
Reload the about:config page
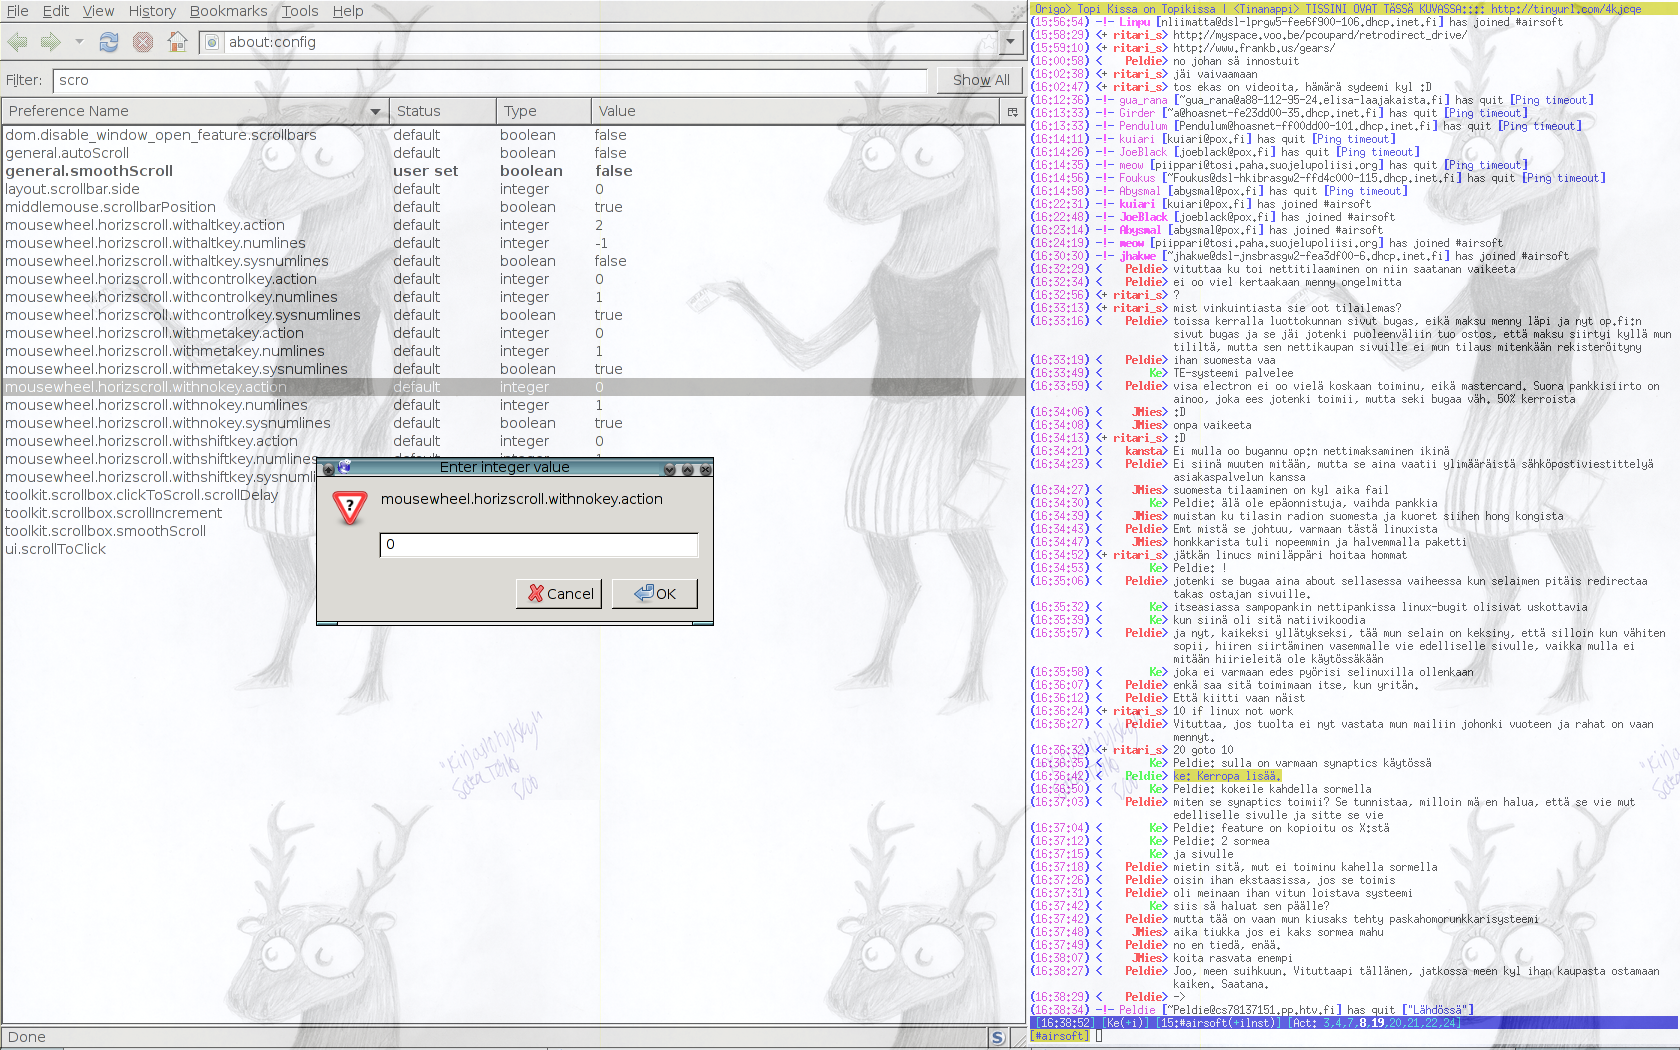click(x=109, y=42)
